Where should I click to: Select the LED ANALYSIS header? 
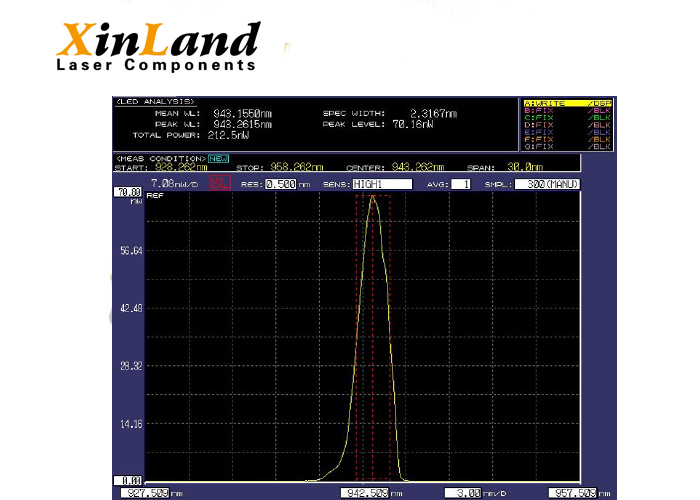pos(155,102)
